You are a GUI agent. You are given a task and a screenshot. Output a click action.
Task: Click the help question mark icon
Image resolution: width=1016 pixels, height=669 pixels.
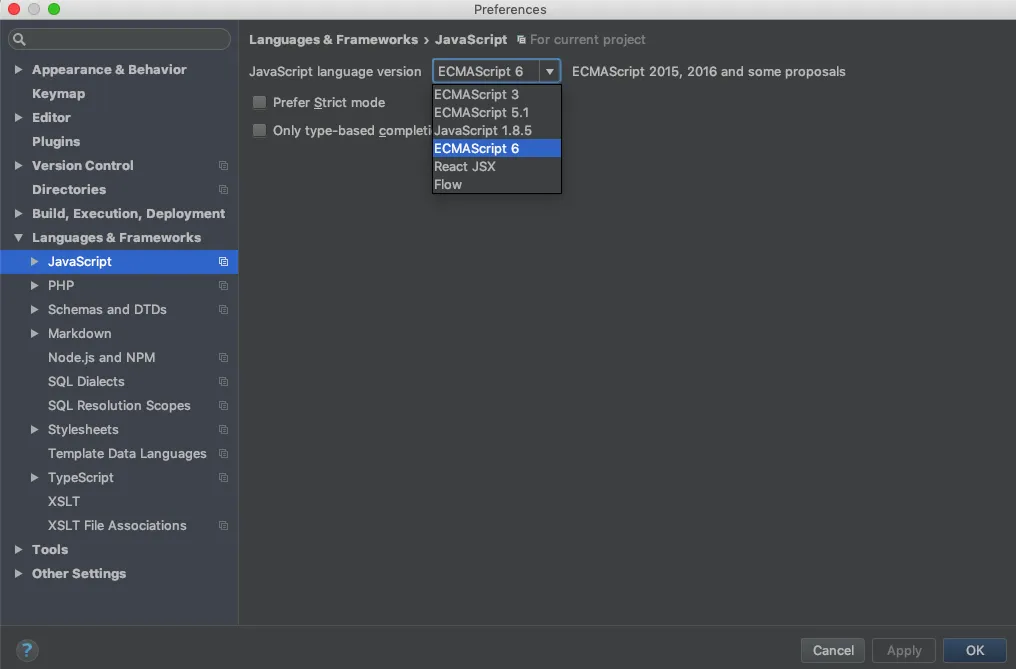click(27, 650)
